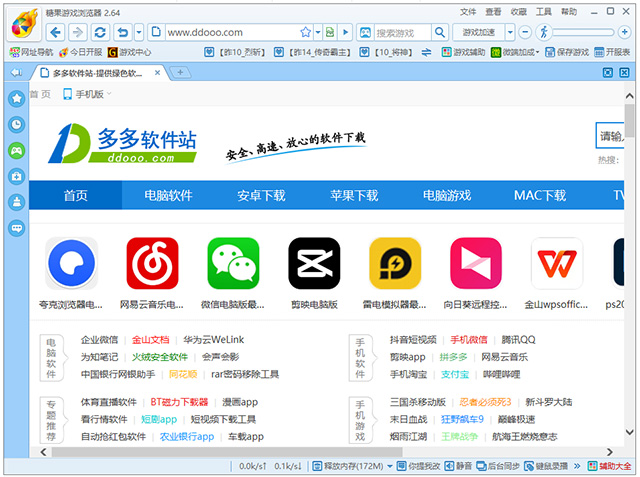Open the 网易云音乐 red app icon
The image size is (640, 477).
tap(152, 263)
